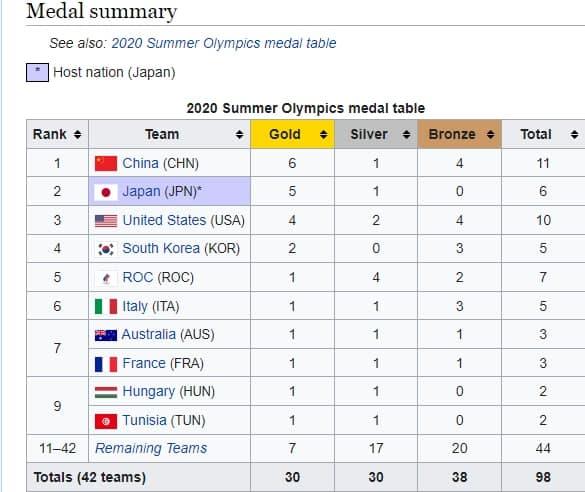Click the Australia flag icon

point(106,335)
